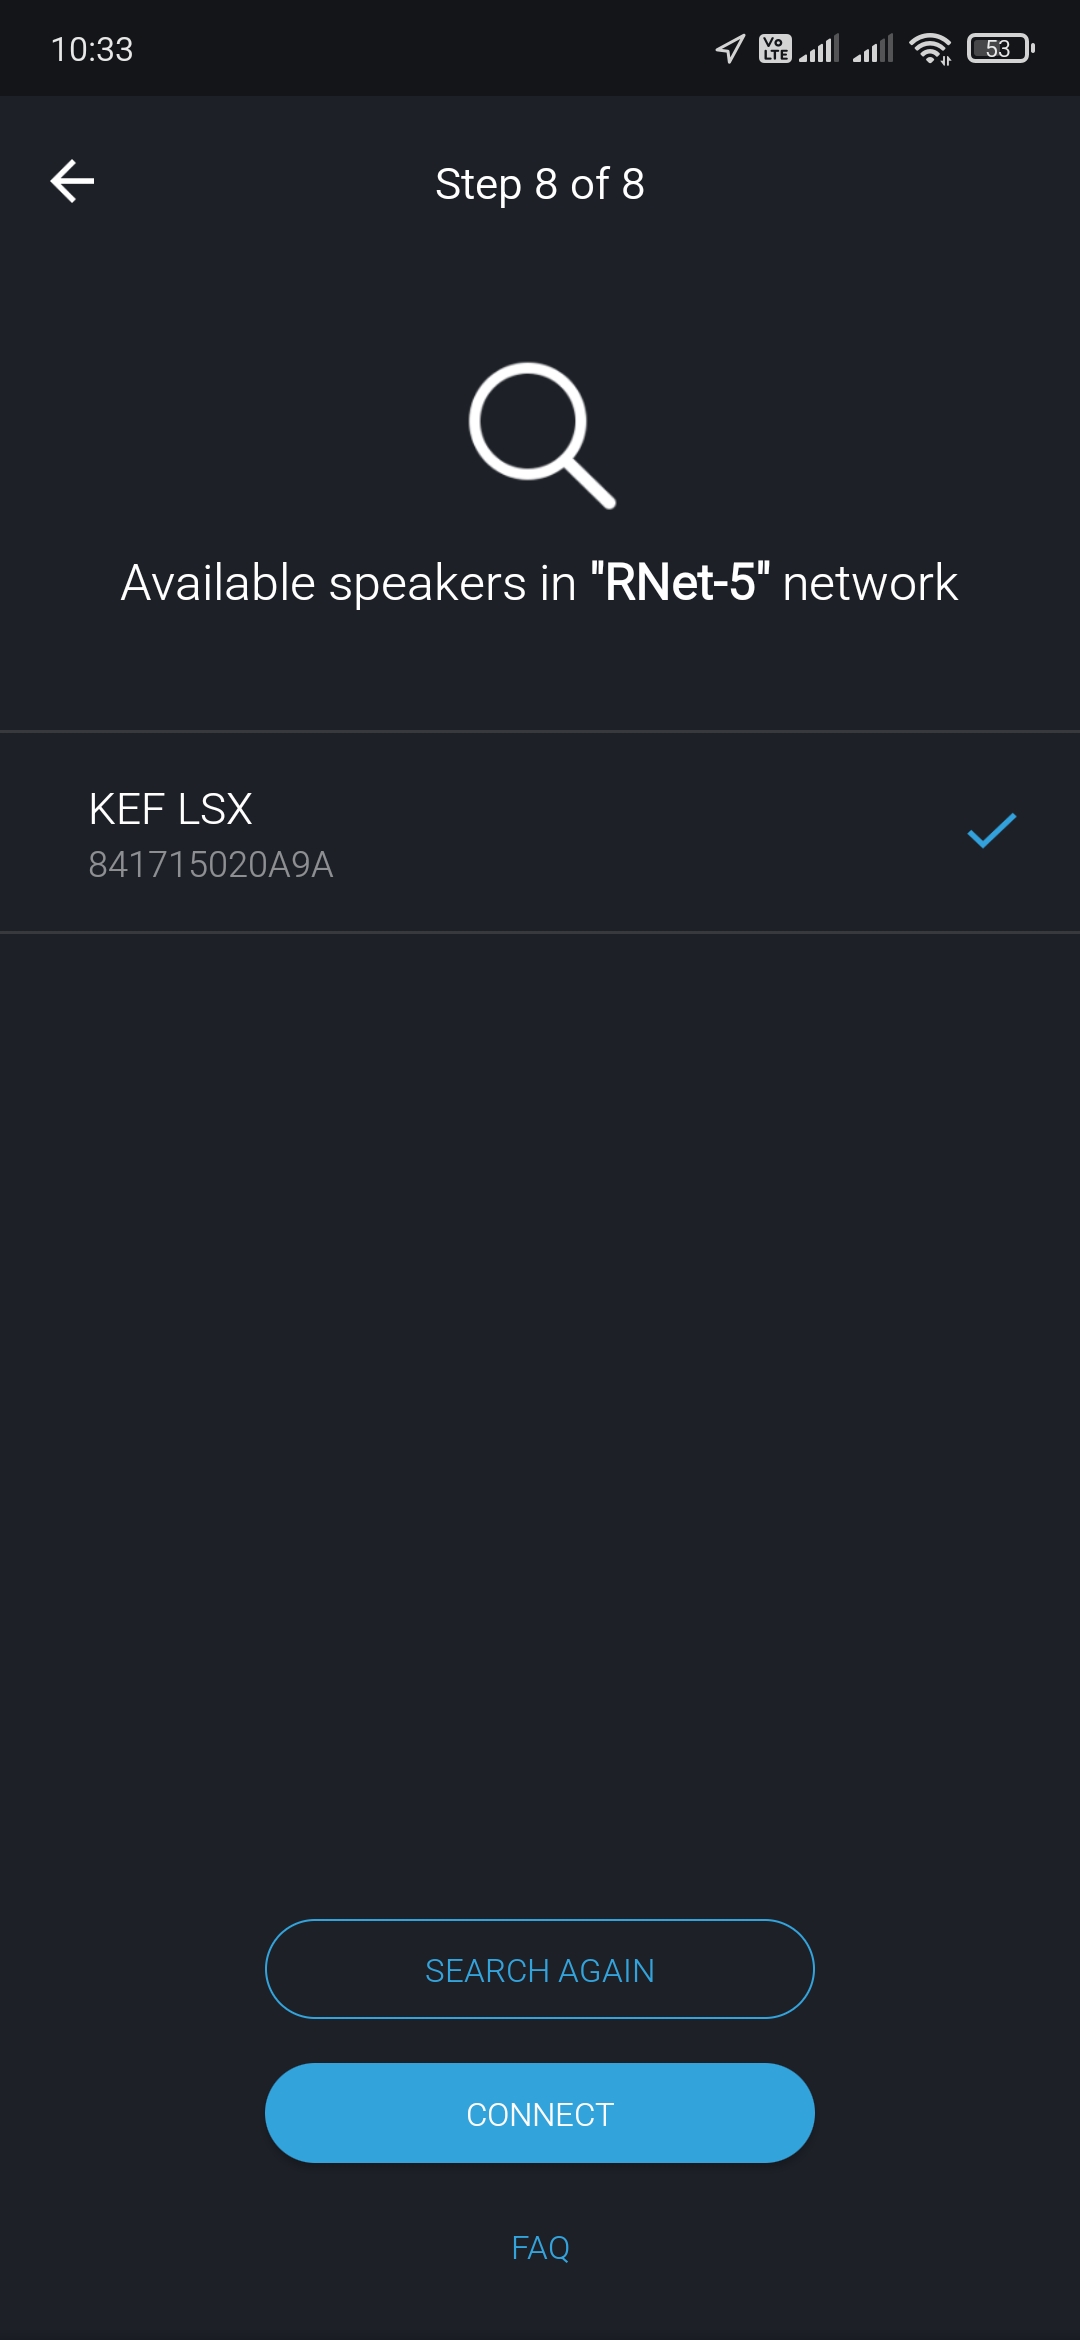Image resolution: width=1080 pixels, height=2340 pixels.
Task: Open the FAQ link
Action: 540,2248
